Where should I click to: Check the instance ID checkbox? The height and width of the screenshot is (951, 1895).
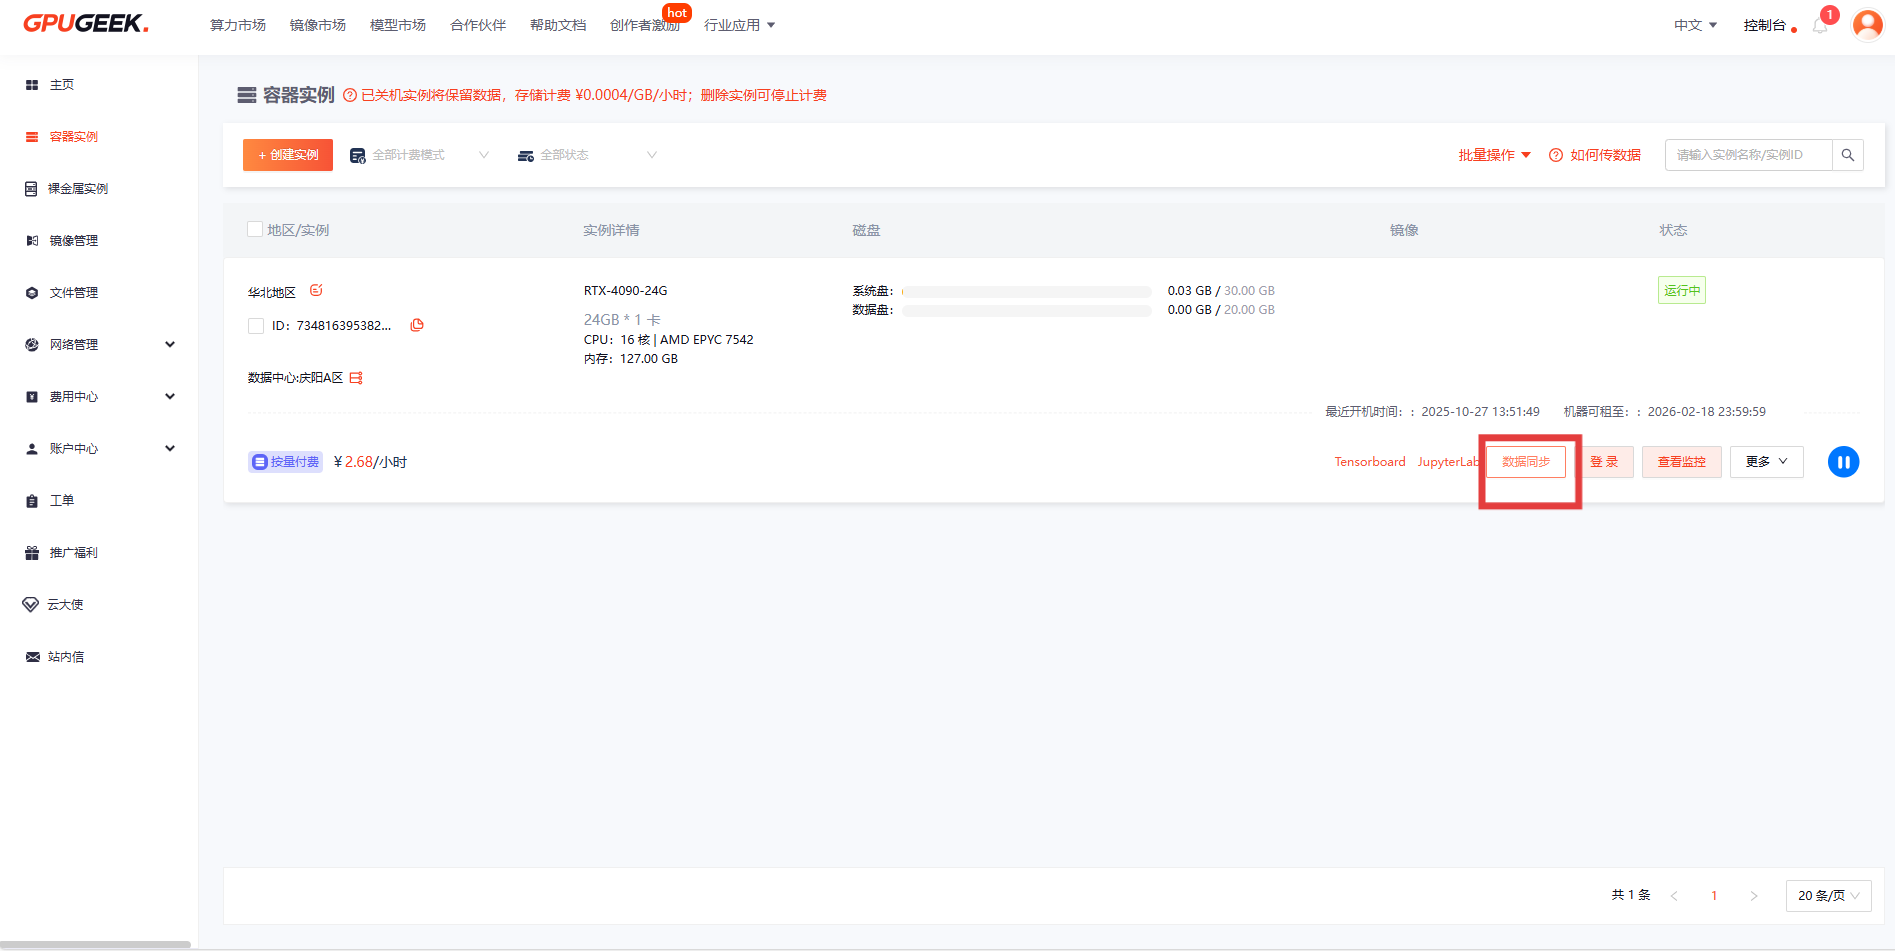(x=256, y=326)
